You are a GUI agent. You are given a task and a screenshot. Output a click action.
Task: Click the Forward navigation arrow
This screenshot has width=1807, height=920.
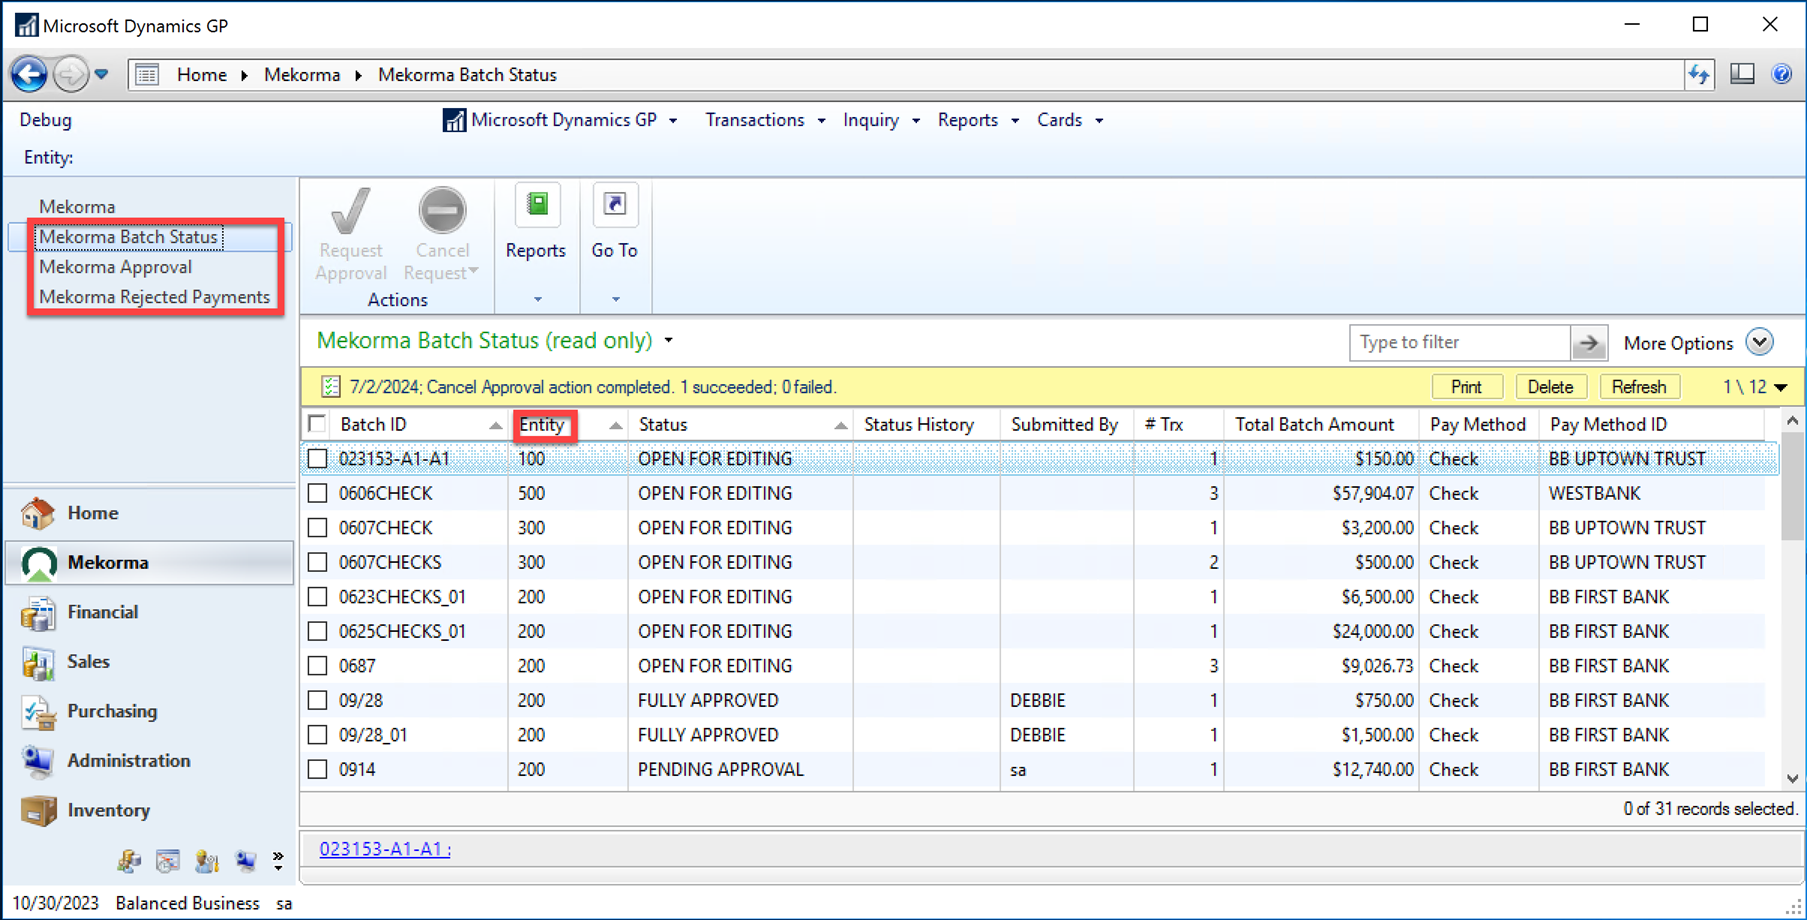coord(71,74)
